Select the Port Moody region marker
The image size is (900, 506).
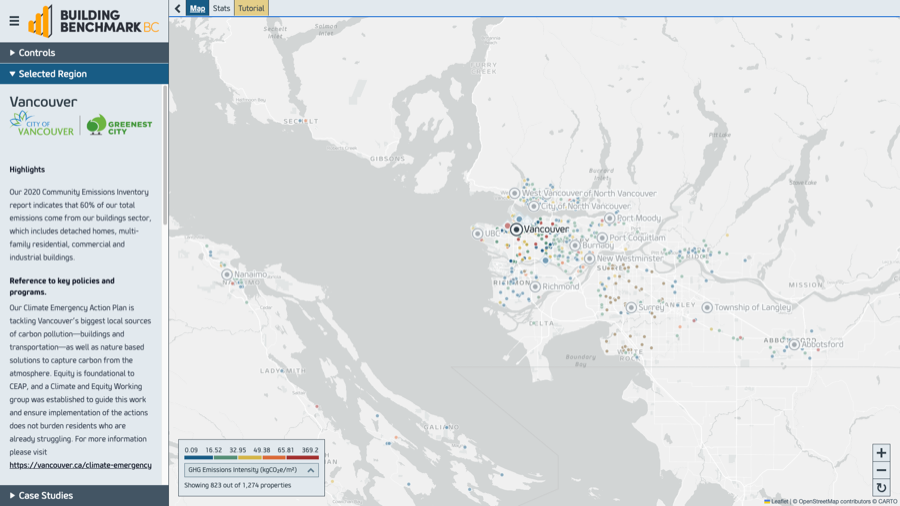coord(610,218)
